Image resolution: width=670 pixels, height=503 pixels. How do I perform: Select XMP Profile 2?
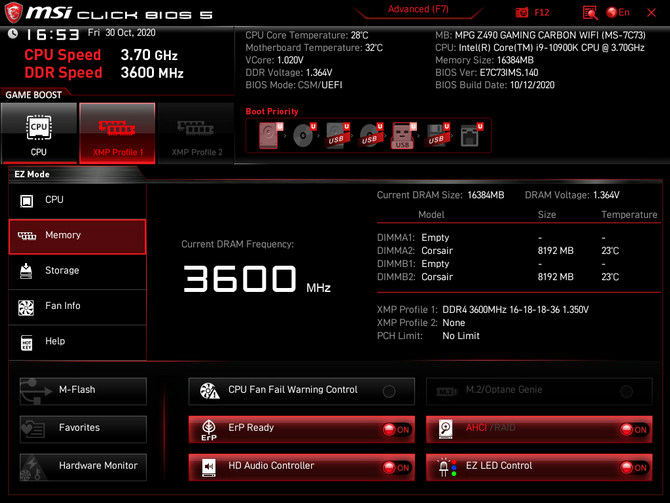[x=196, y=133]
